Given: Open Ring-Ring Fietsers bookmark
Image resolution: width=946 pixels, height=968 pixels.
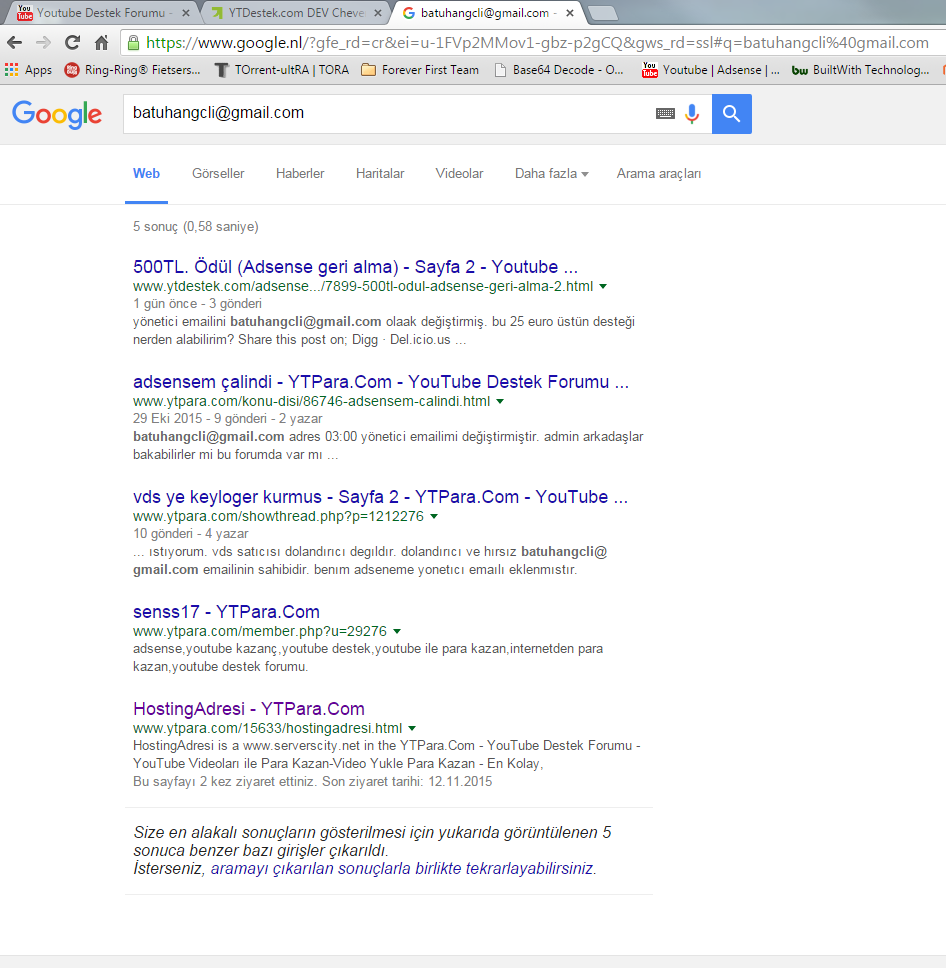Looking at the screenshot, I should point(133,70).
